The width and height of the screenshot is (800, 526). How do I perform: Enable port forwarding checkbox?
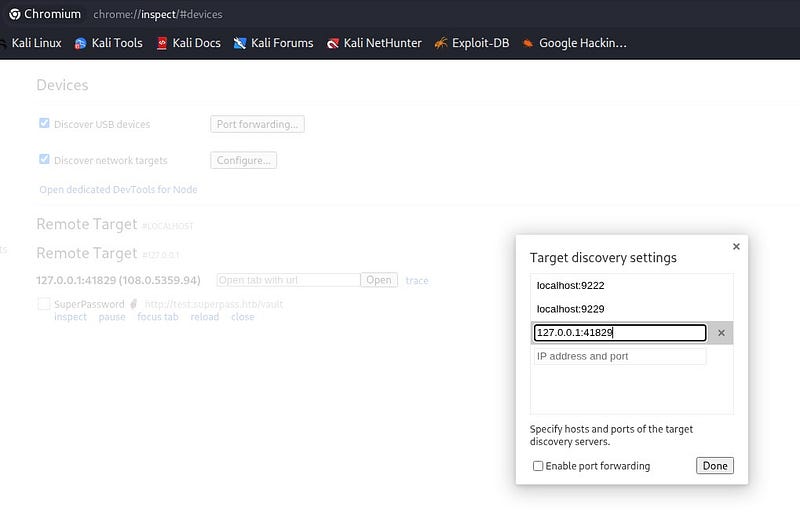[x=538, y=466]
